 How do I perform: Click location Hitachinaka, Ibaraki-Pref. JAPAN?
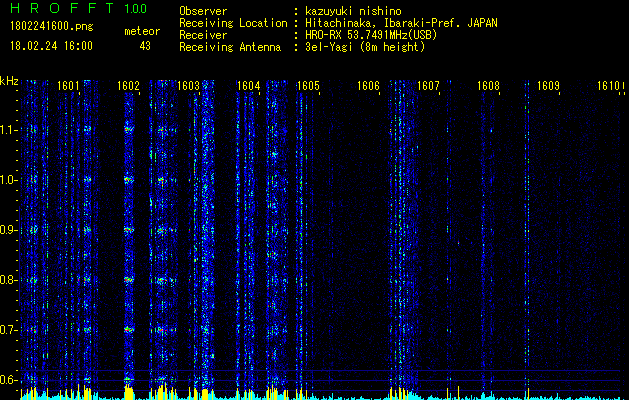tap(401, 23)
